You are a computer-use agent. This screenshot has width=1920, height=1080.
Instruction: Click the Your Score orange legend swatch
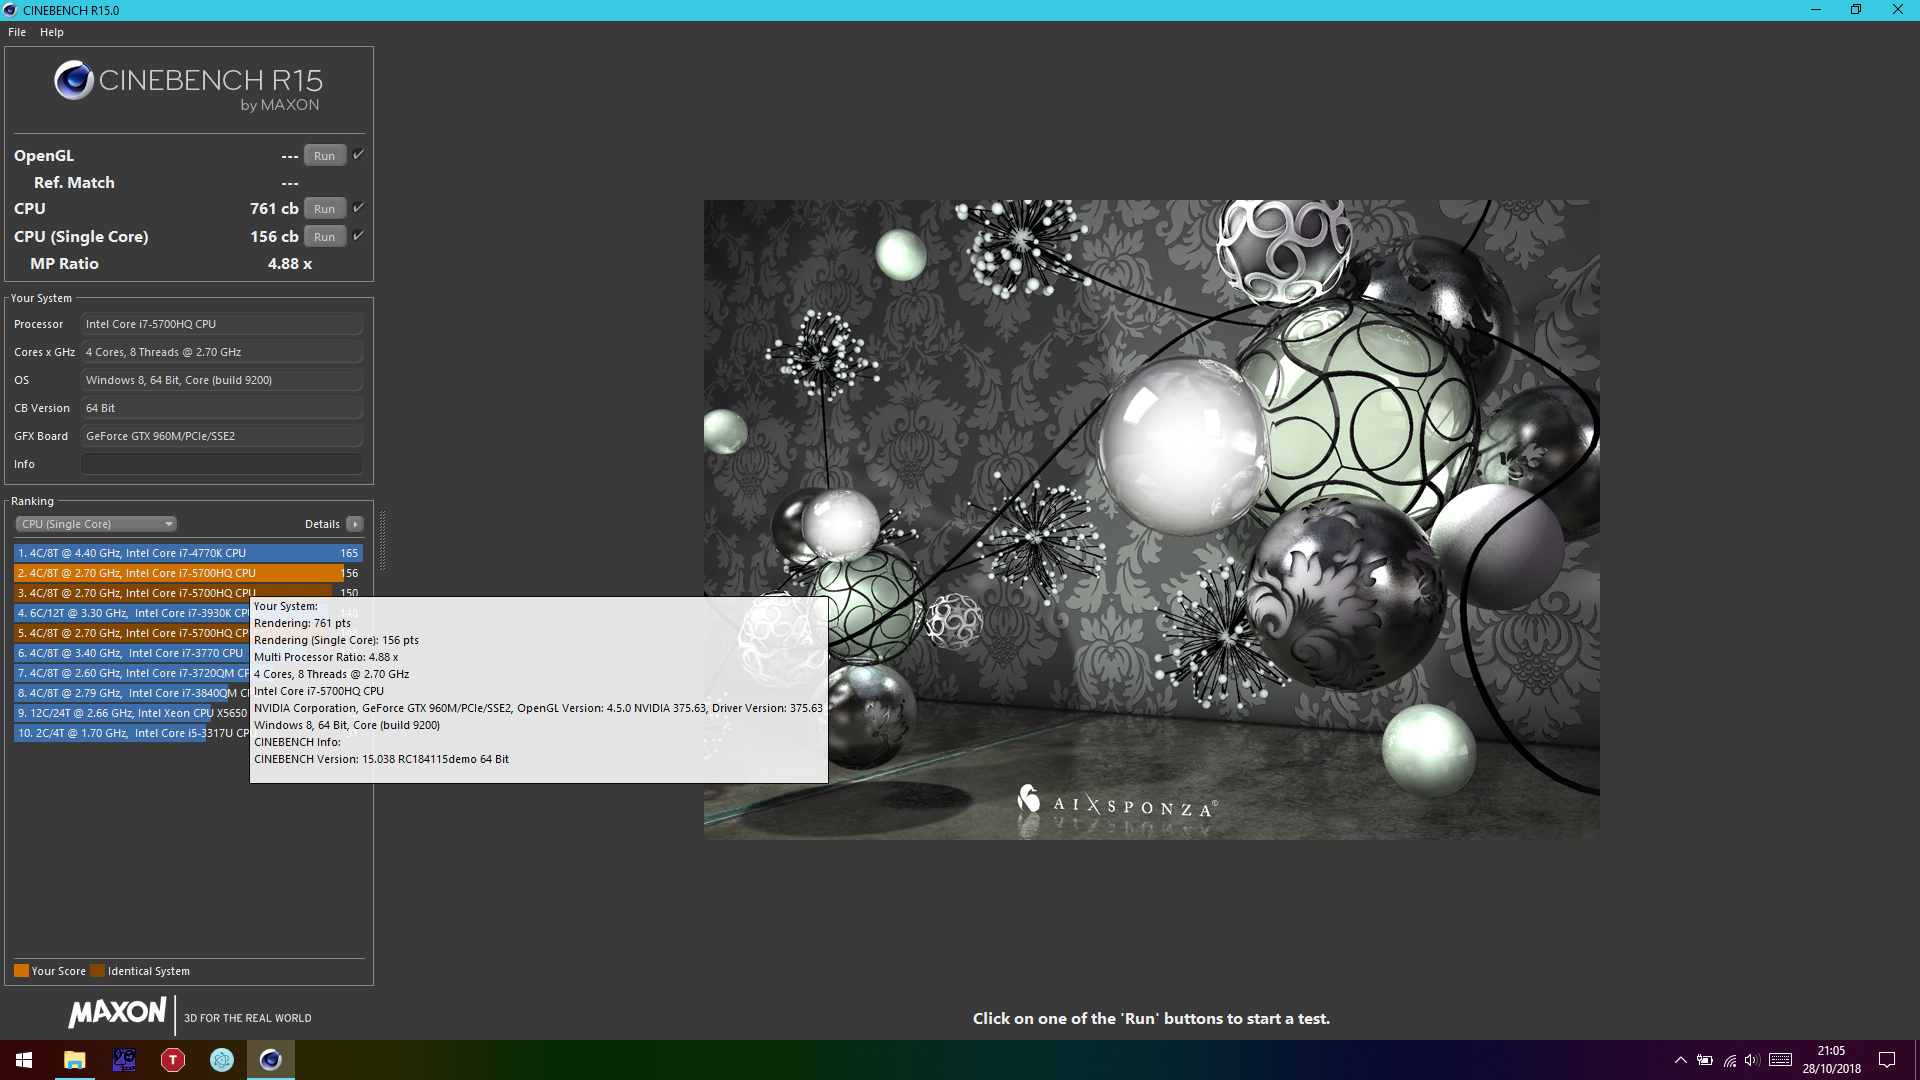(x=21, y=971)
